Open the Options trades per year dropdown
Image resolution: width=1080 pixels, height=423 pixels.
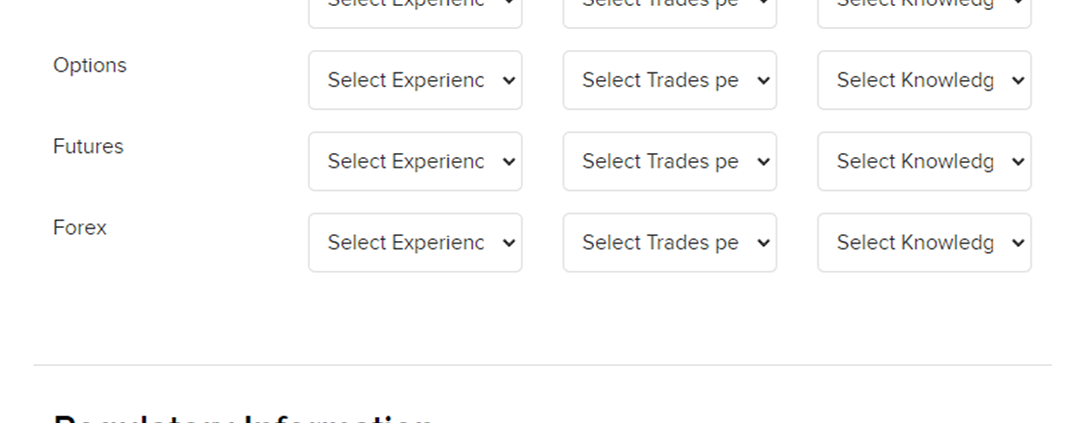[x=669, y=80]
